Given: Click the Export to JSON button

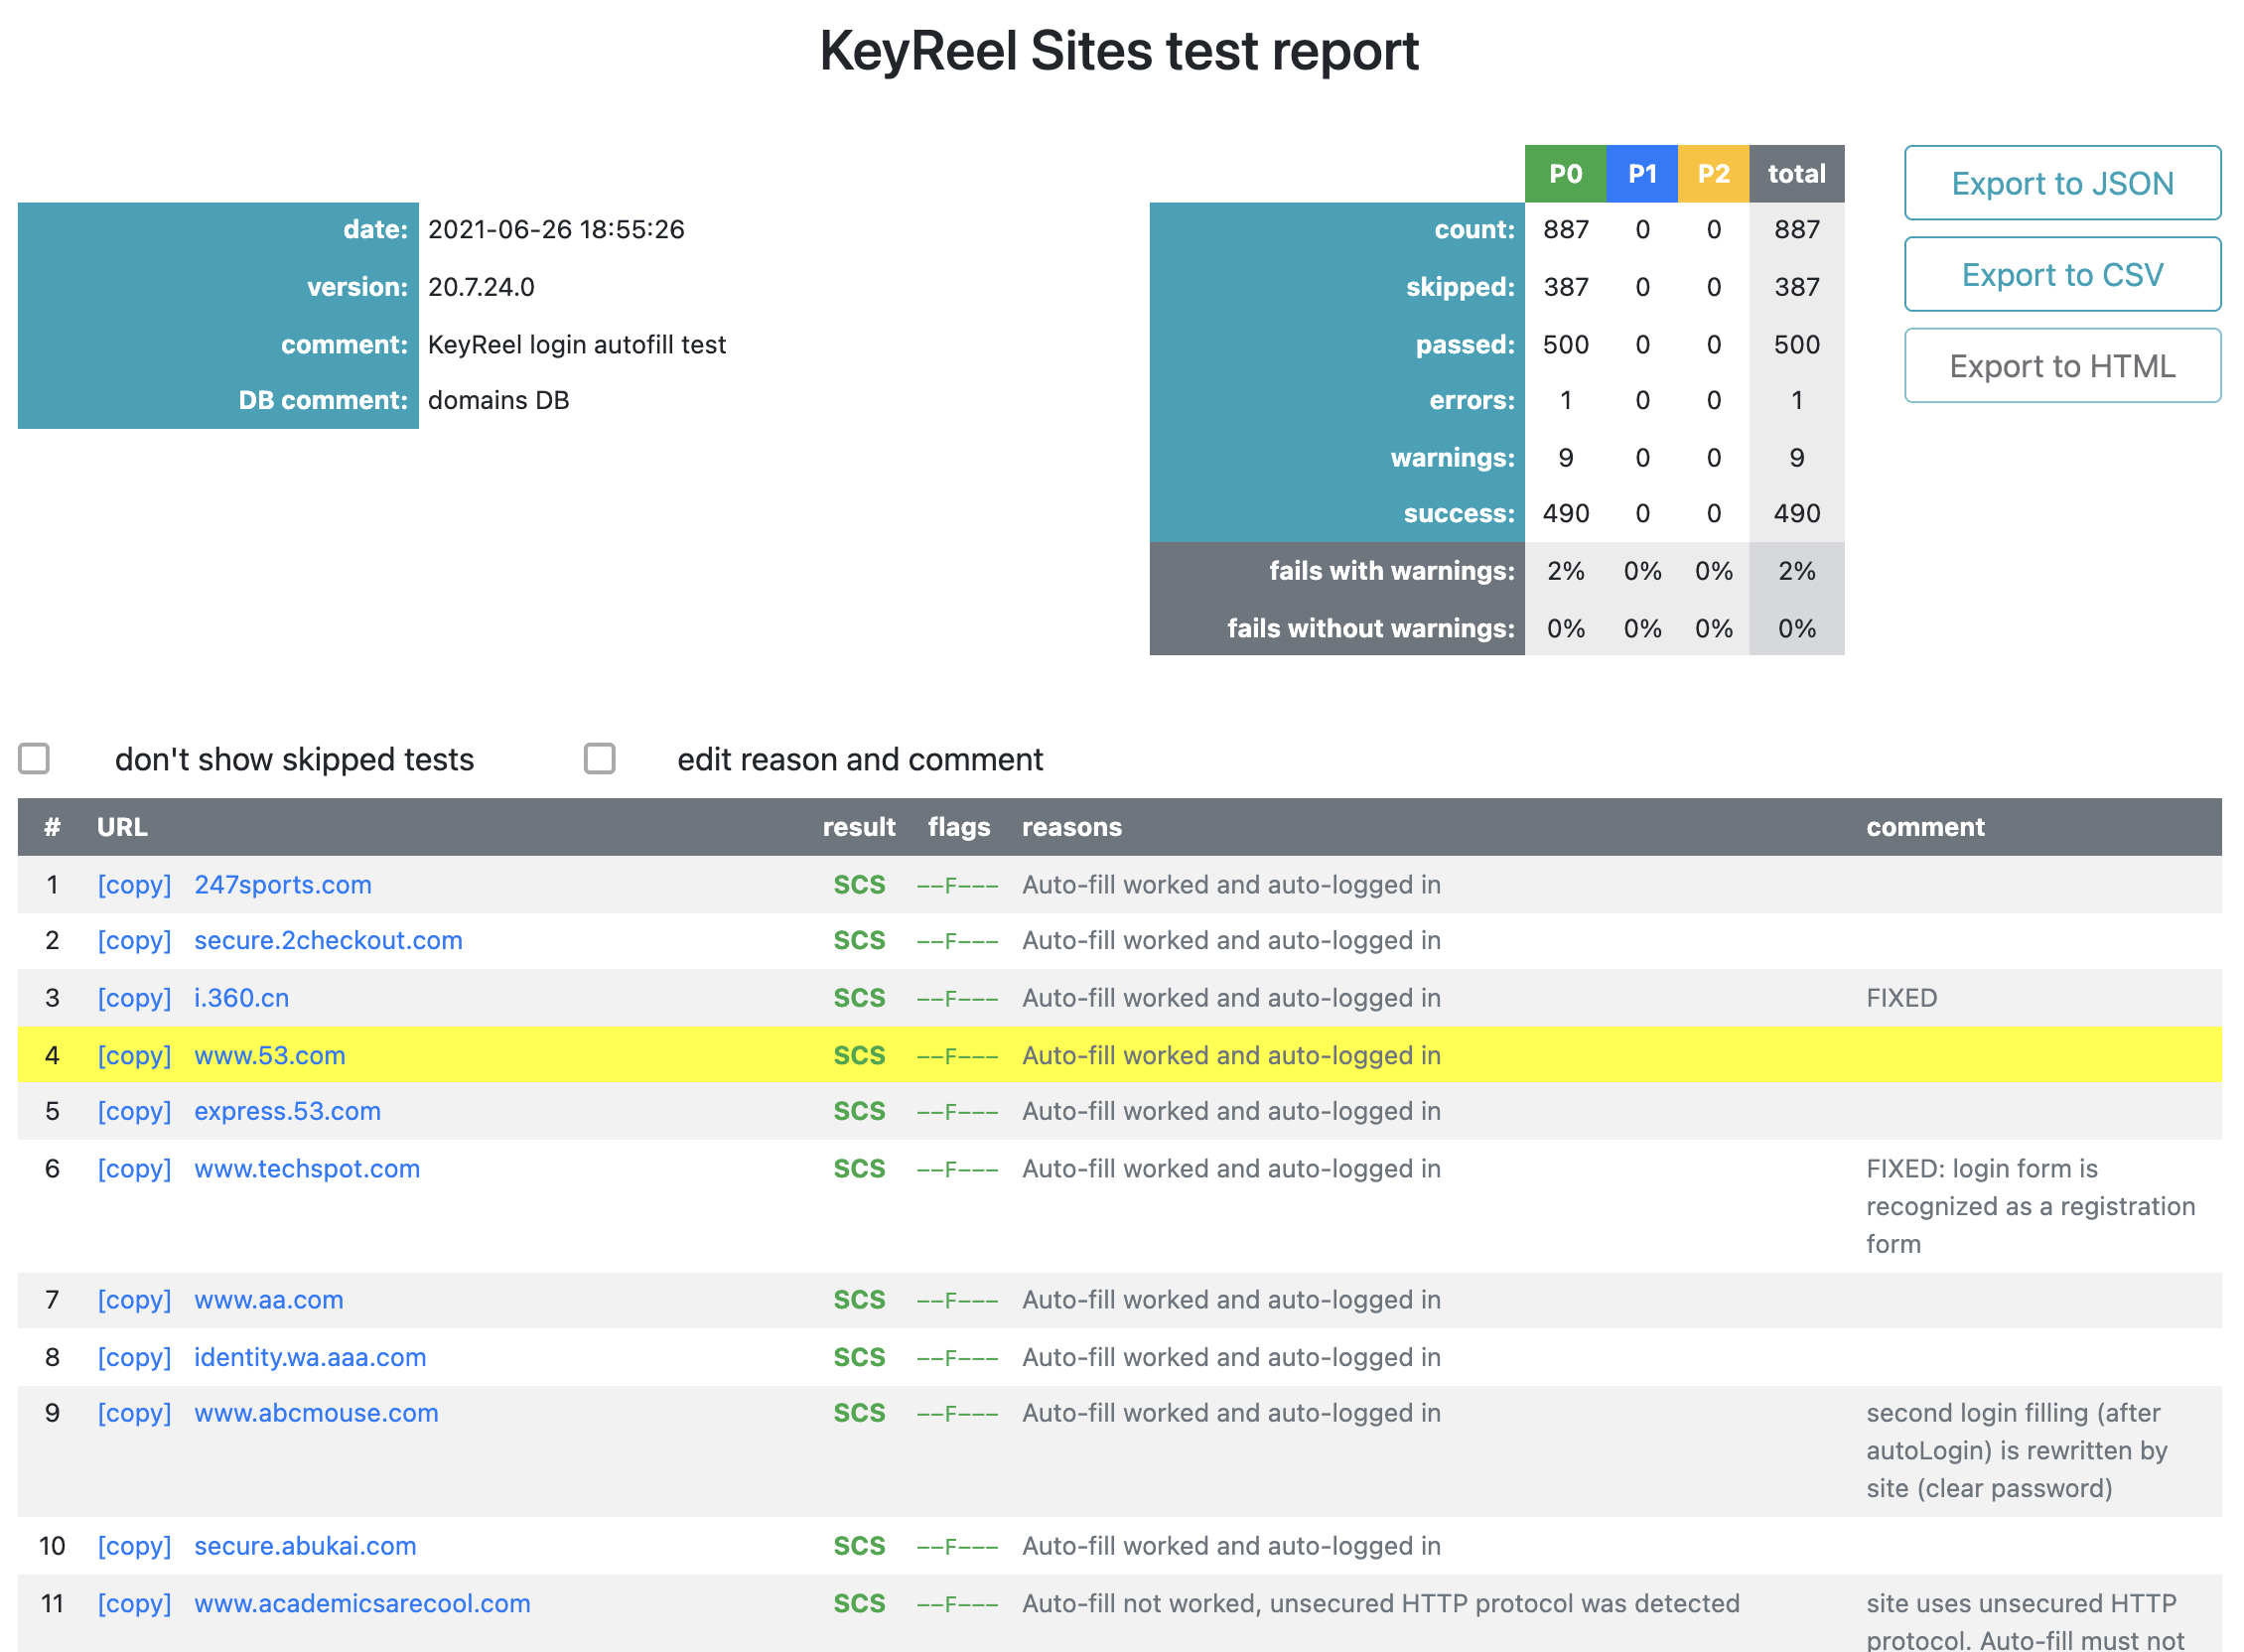Looking at the screenshot, I should (2062, 183).
